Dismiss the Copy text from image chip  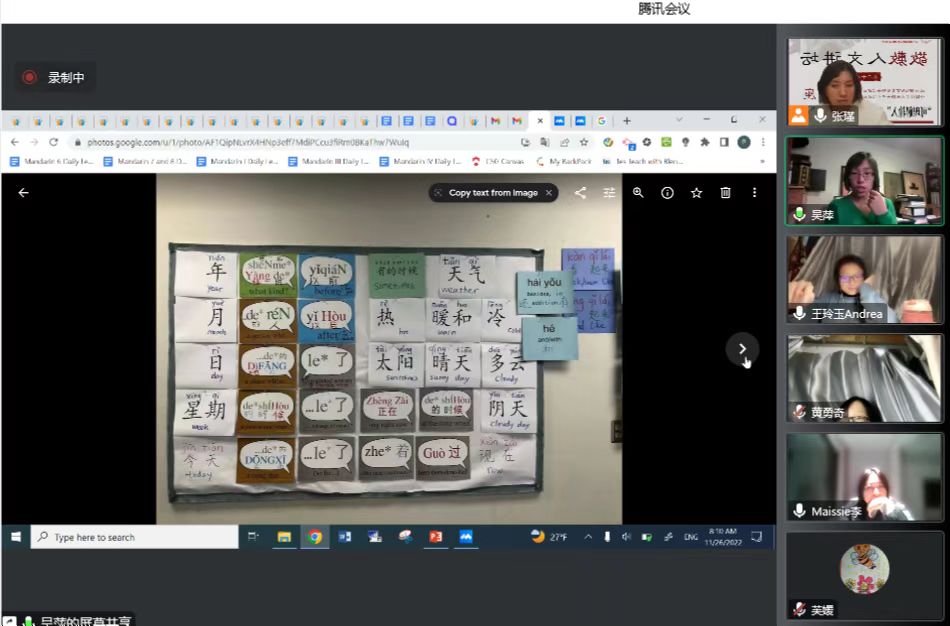coord(549,193)
